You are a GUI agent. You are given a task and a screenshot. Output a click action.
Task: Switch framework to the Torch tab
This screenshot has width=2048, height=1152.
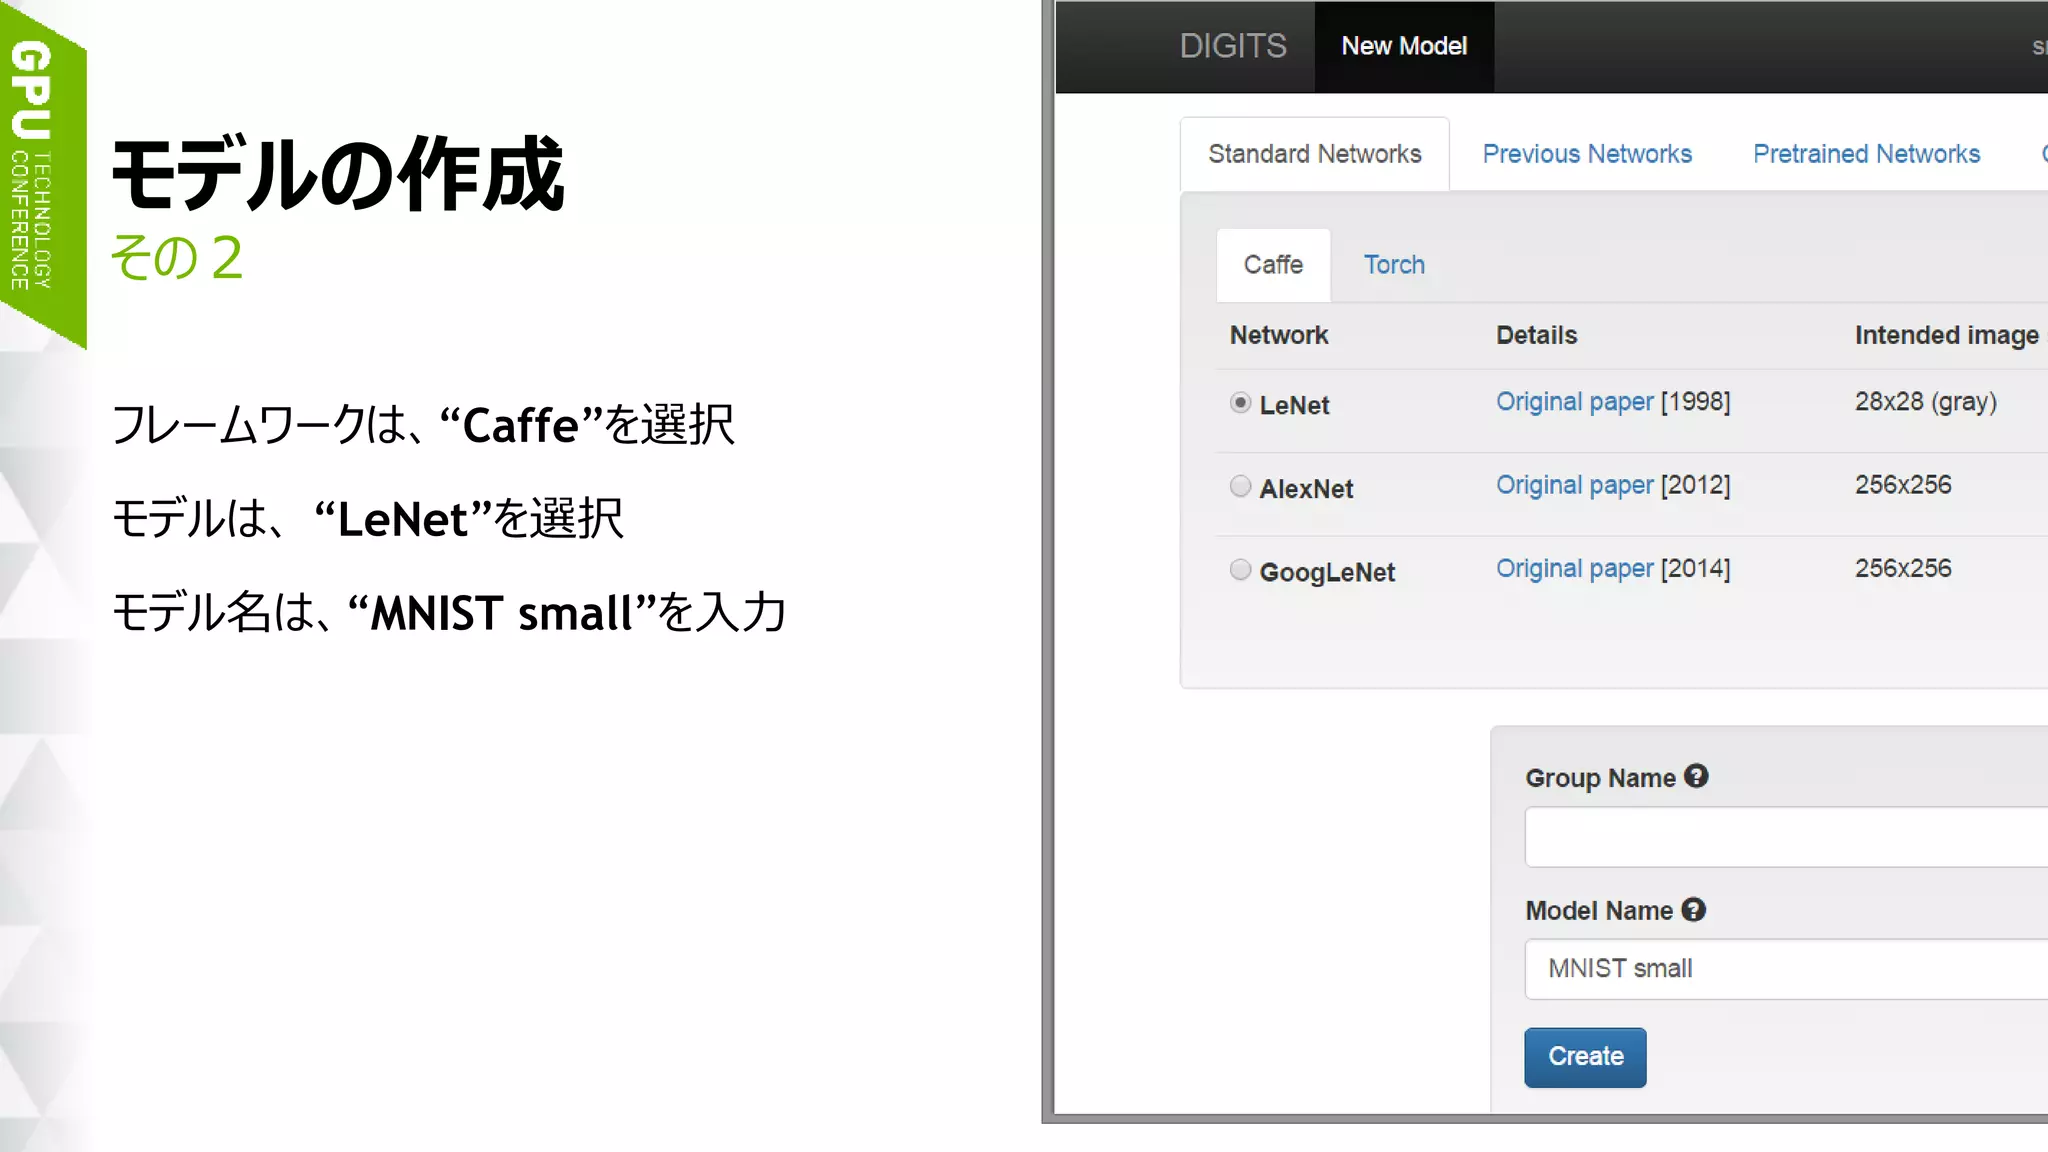(1394, 265)
